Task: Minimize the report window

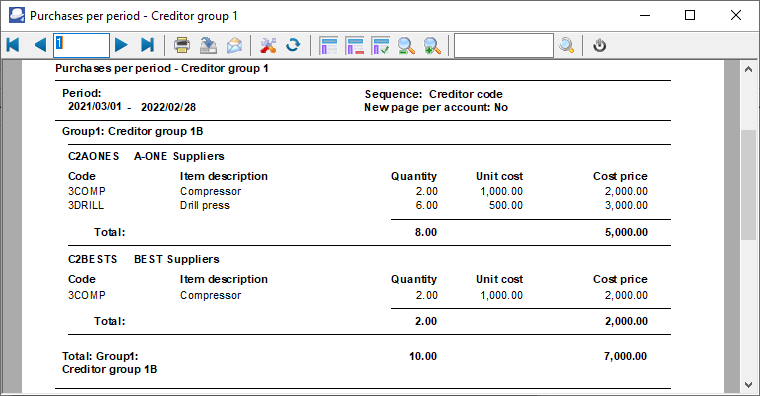Action: [645, 16]
